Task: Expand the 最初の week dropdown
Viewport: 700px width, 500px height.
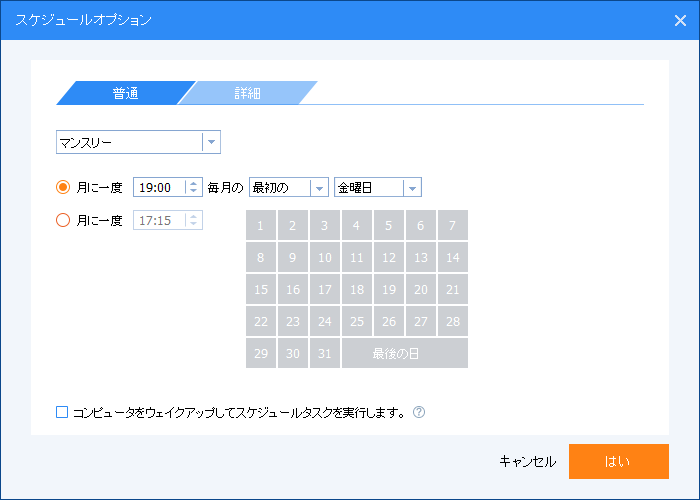Action: pos(289,188)
